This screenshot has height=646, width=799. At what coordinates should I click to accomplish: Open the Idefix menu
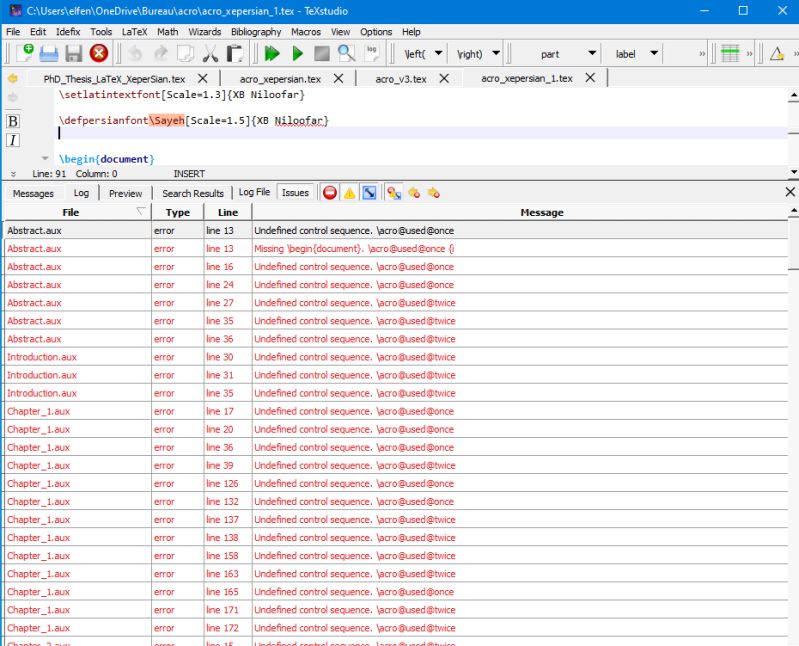(68, 32)
